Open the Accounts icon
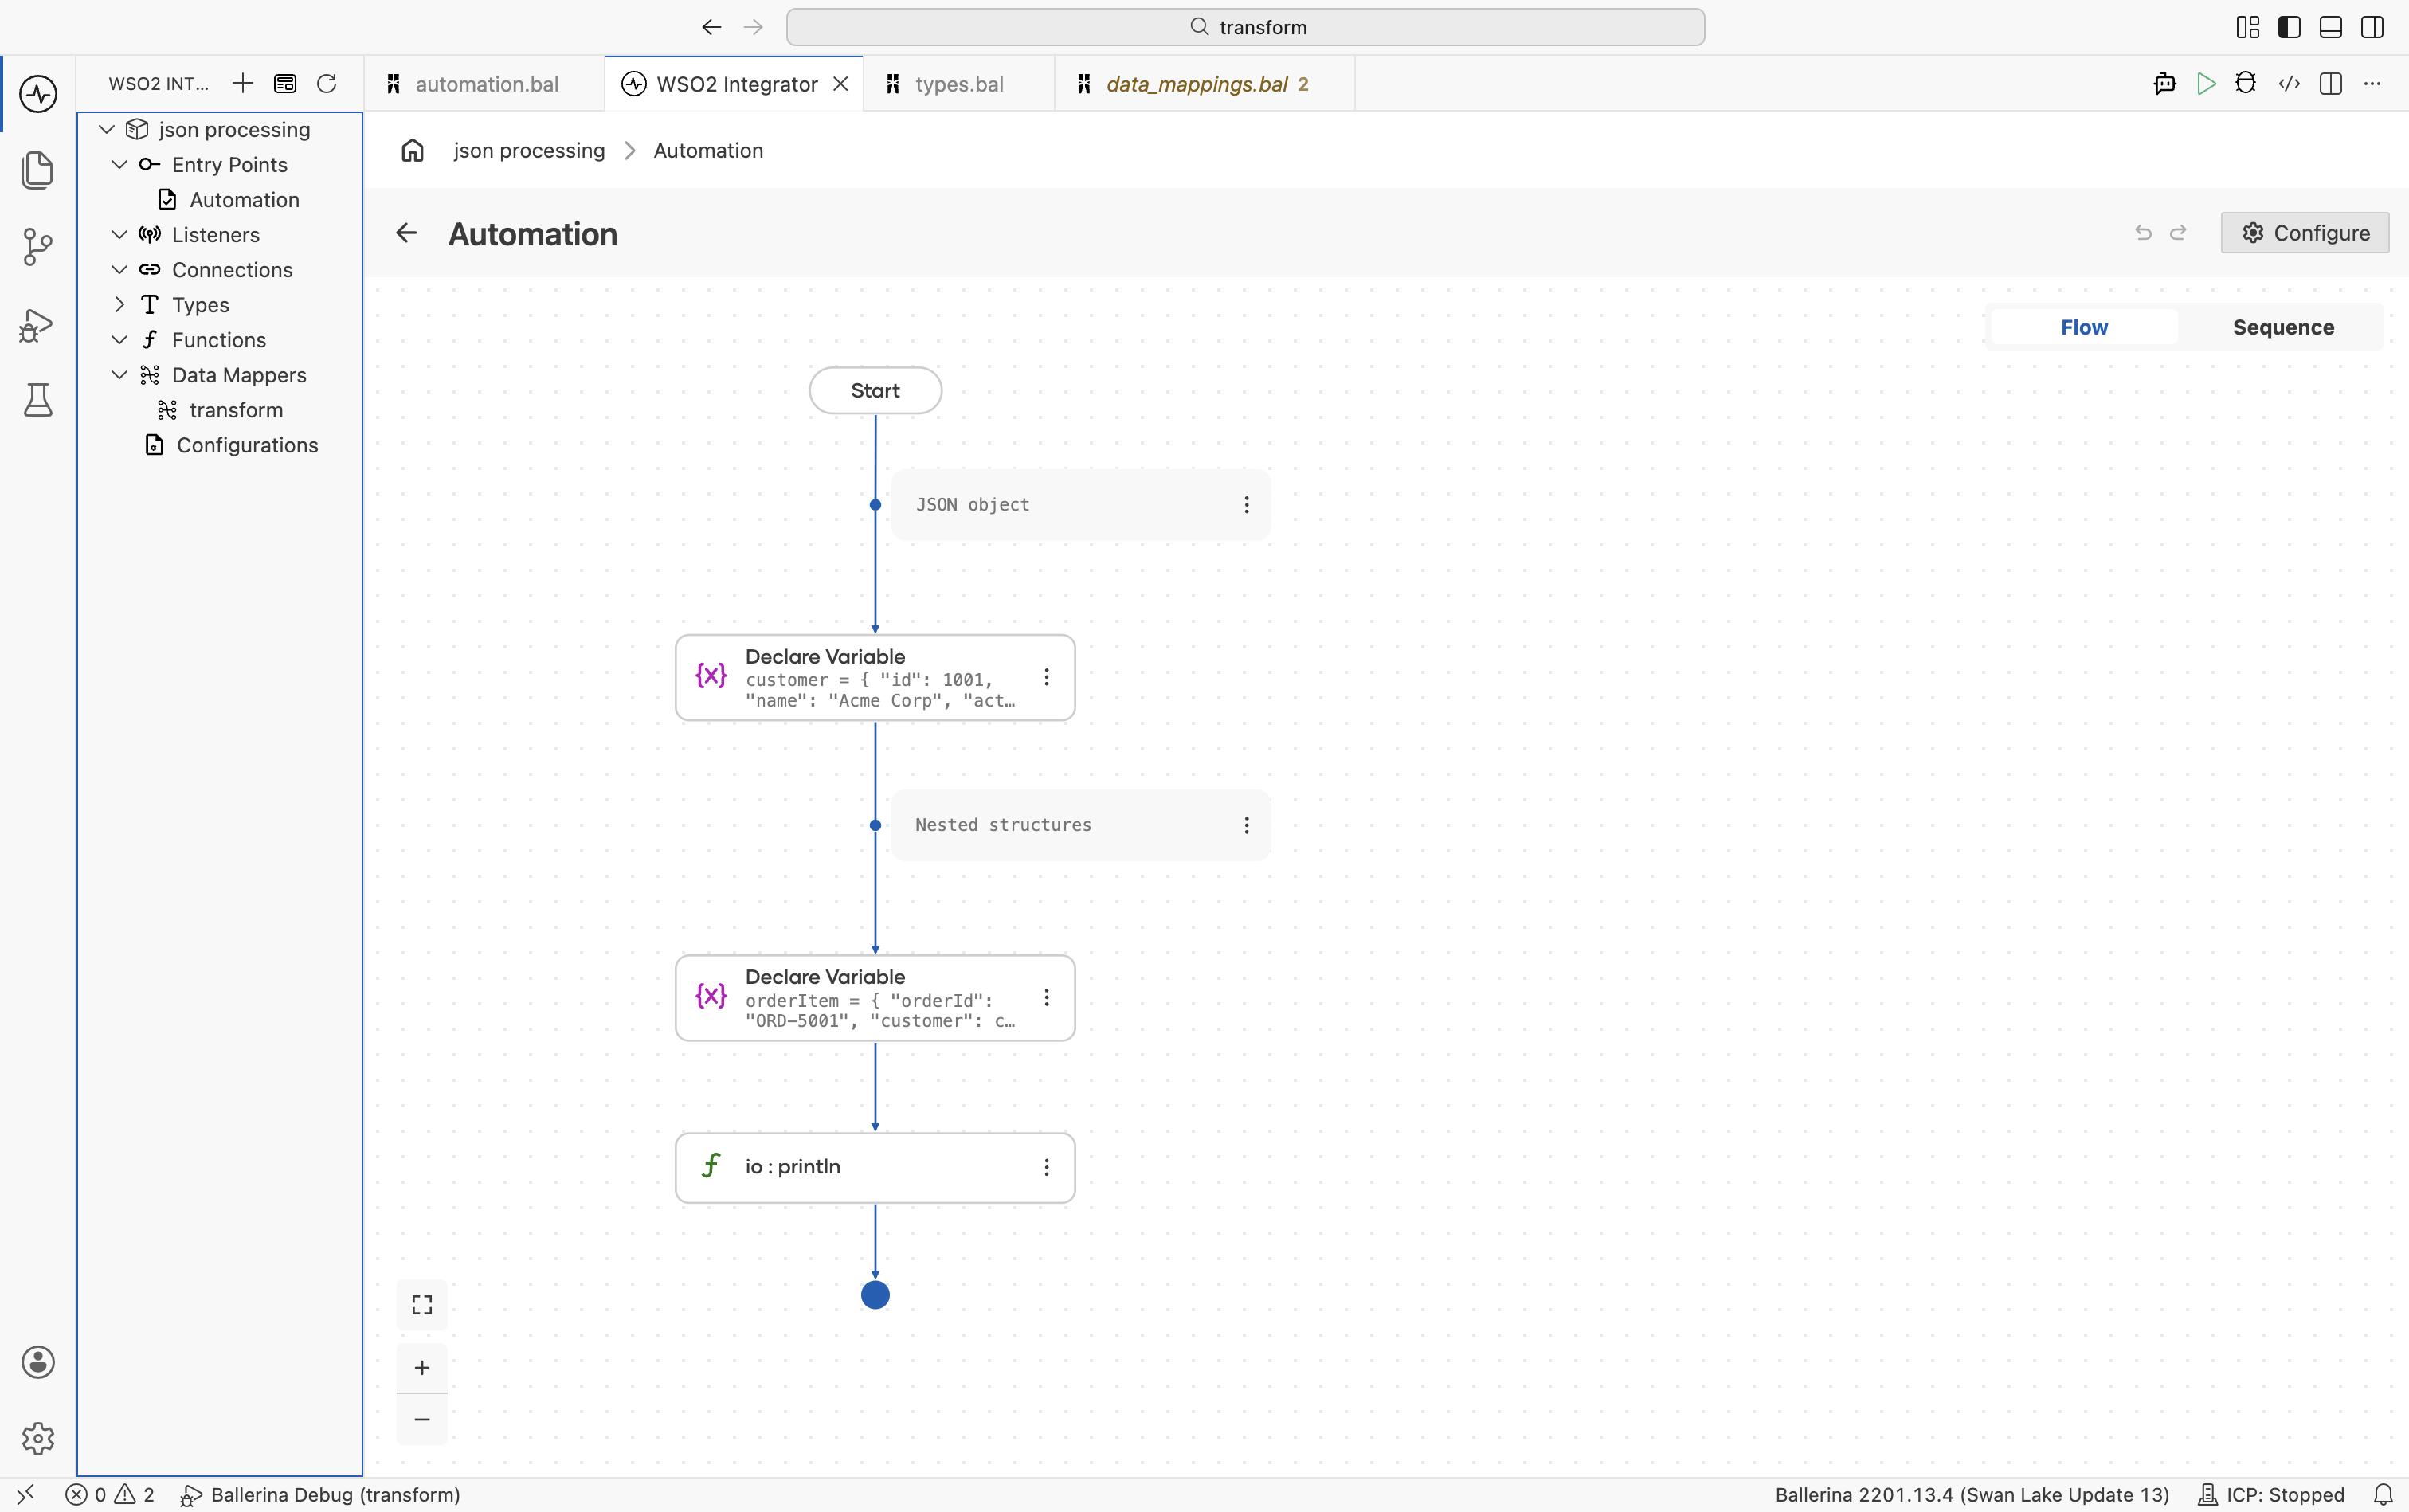2409x1512 pixels. 38,1362
